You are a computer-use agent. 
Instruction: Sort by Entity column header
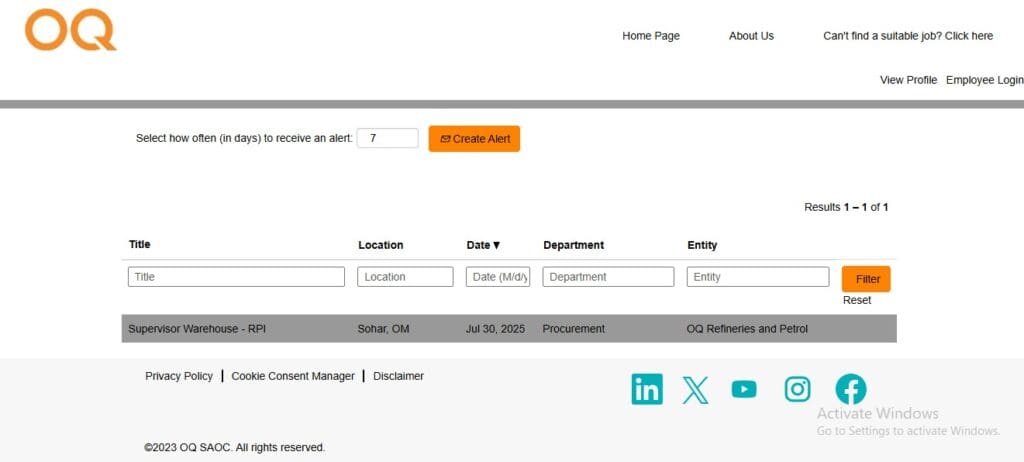click(702, 245)
